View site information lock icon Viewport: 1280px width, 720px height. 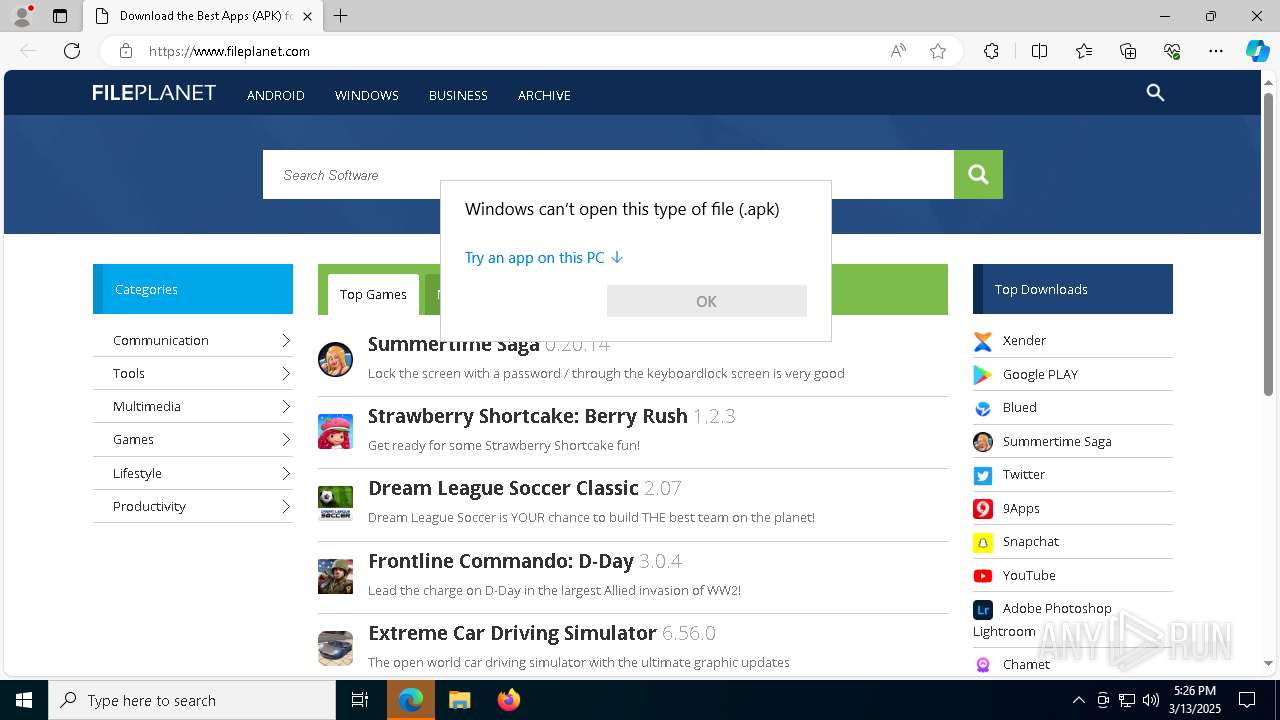pos(125,51)
